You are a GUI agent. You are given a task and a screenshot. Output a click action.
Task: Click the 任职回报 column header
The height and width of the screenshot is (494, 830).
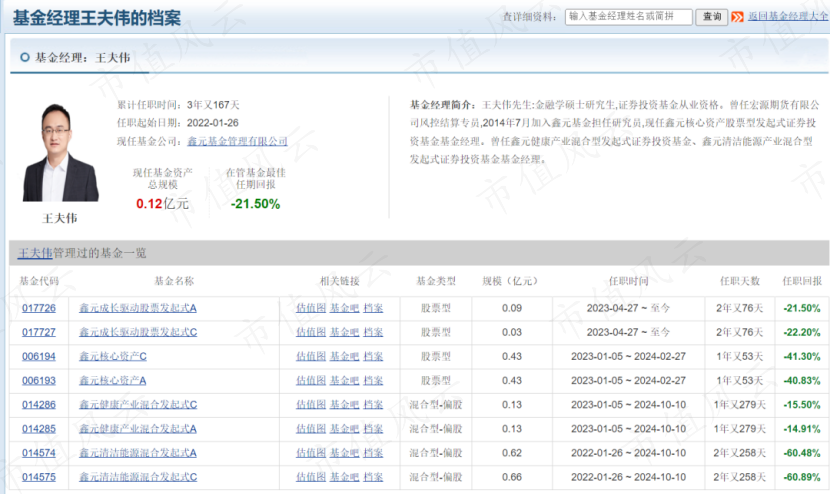coord(802,281)
